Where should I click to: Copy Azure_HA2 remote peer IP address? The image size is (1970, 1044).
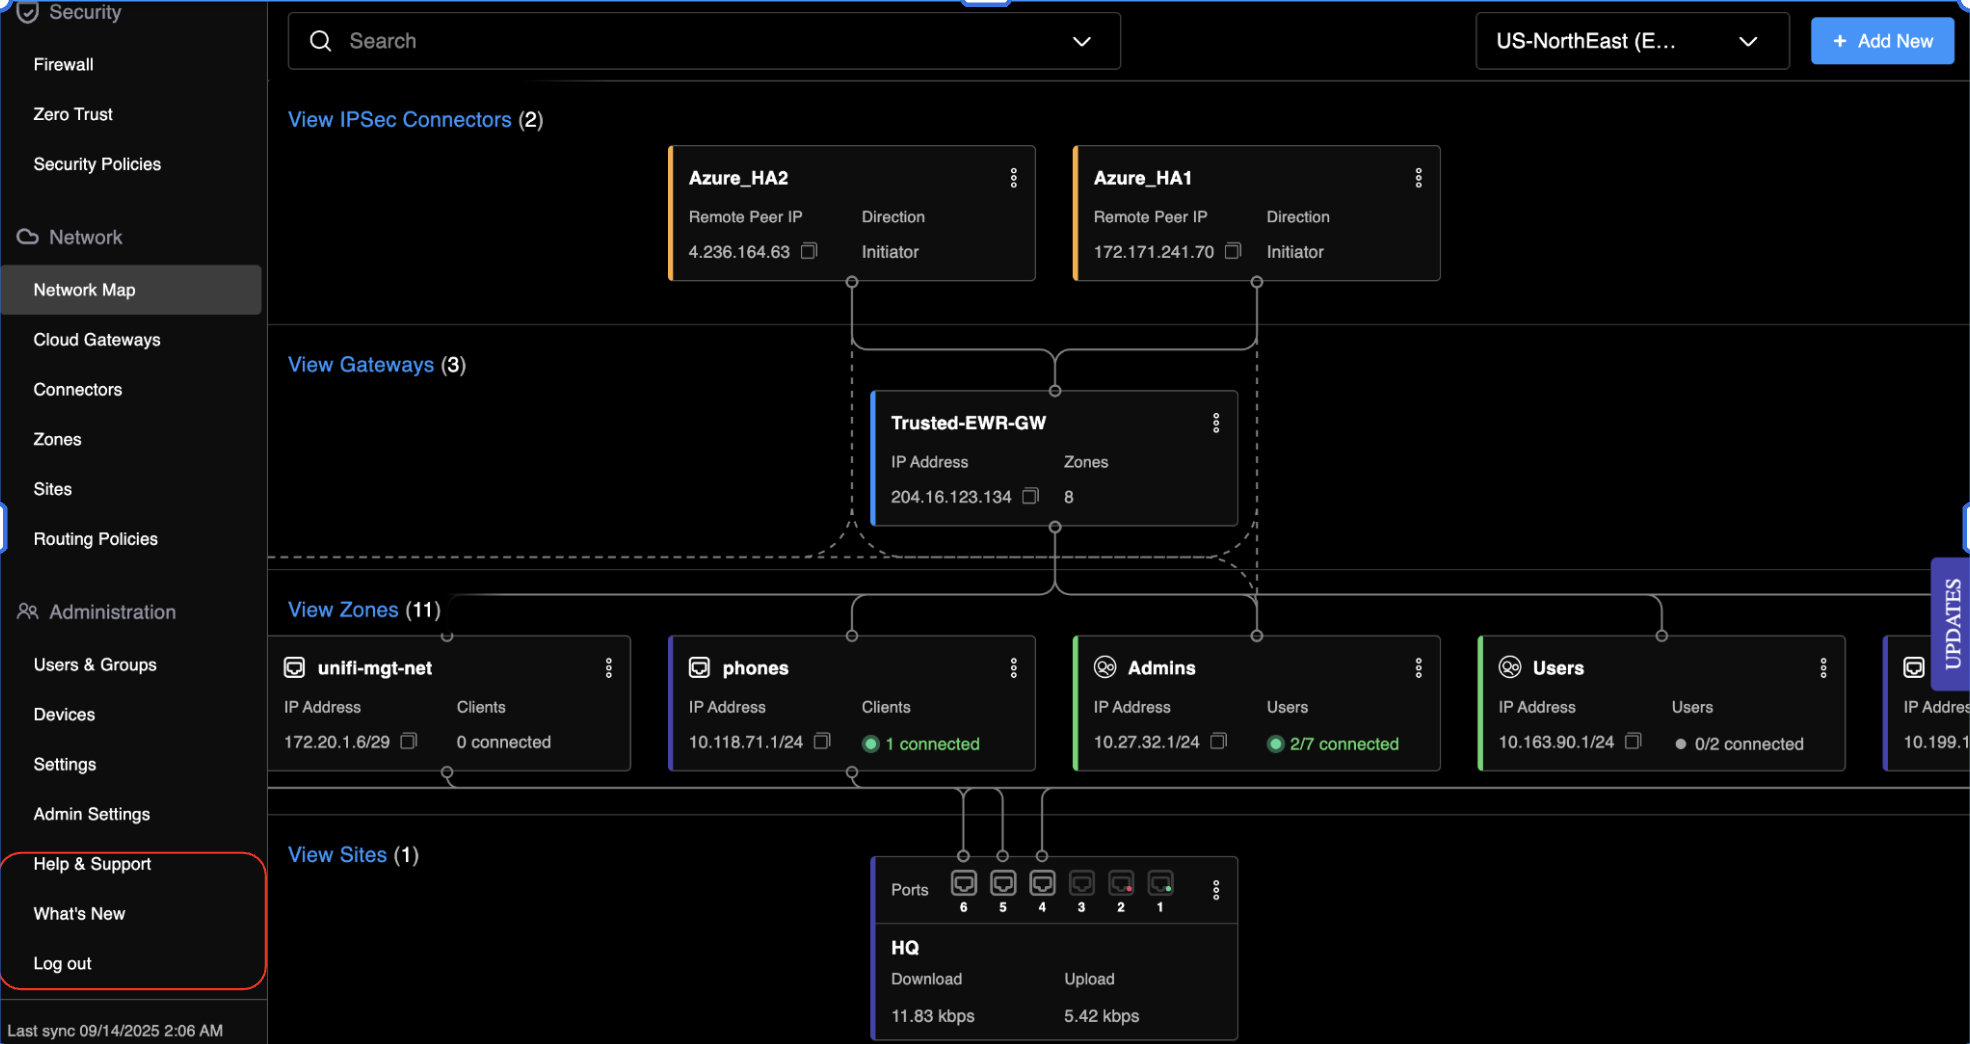click(x=809, y=251)
